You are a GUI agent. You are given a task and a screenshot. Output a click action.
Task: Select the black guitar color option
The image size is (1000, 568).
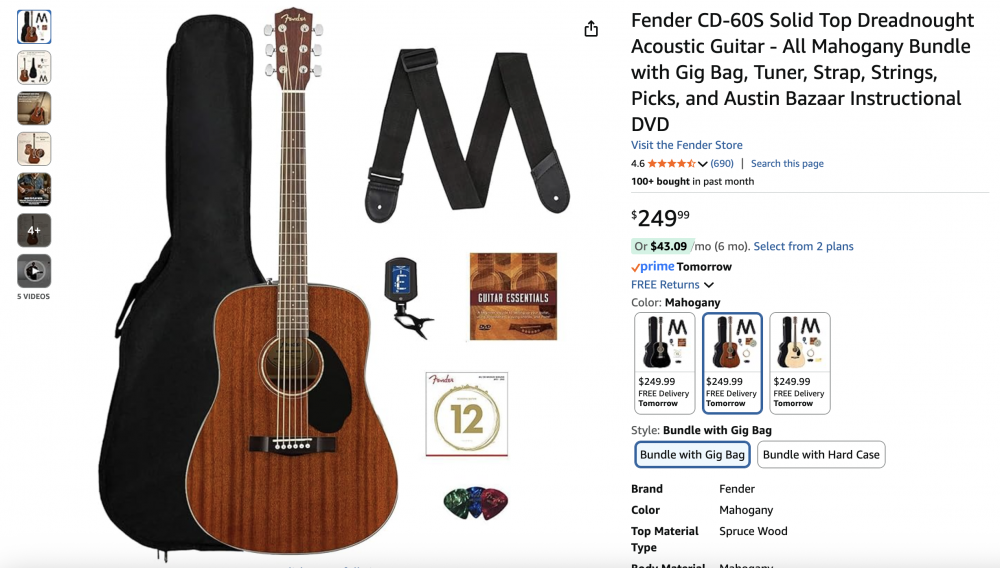click(x=665, y=363)
